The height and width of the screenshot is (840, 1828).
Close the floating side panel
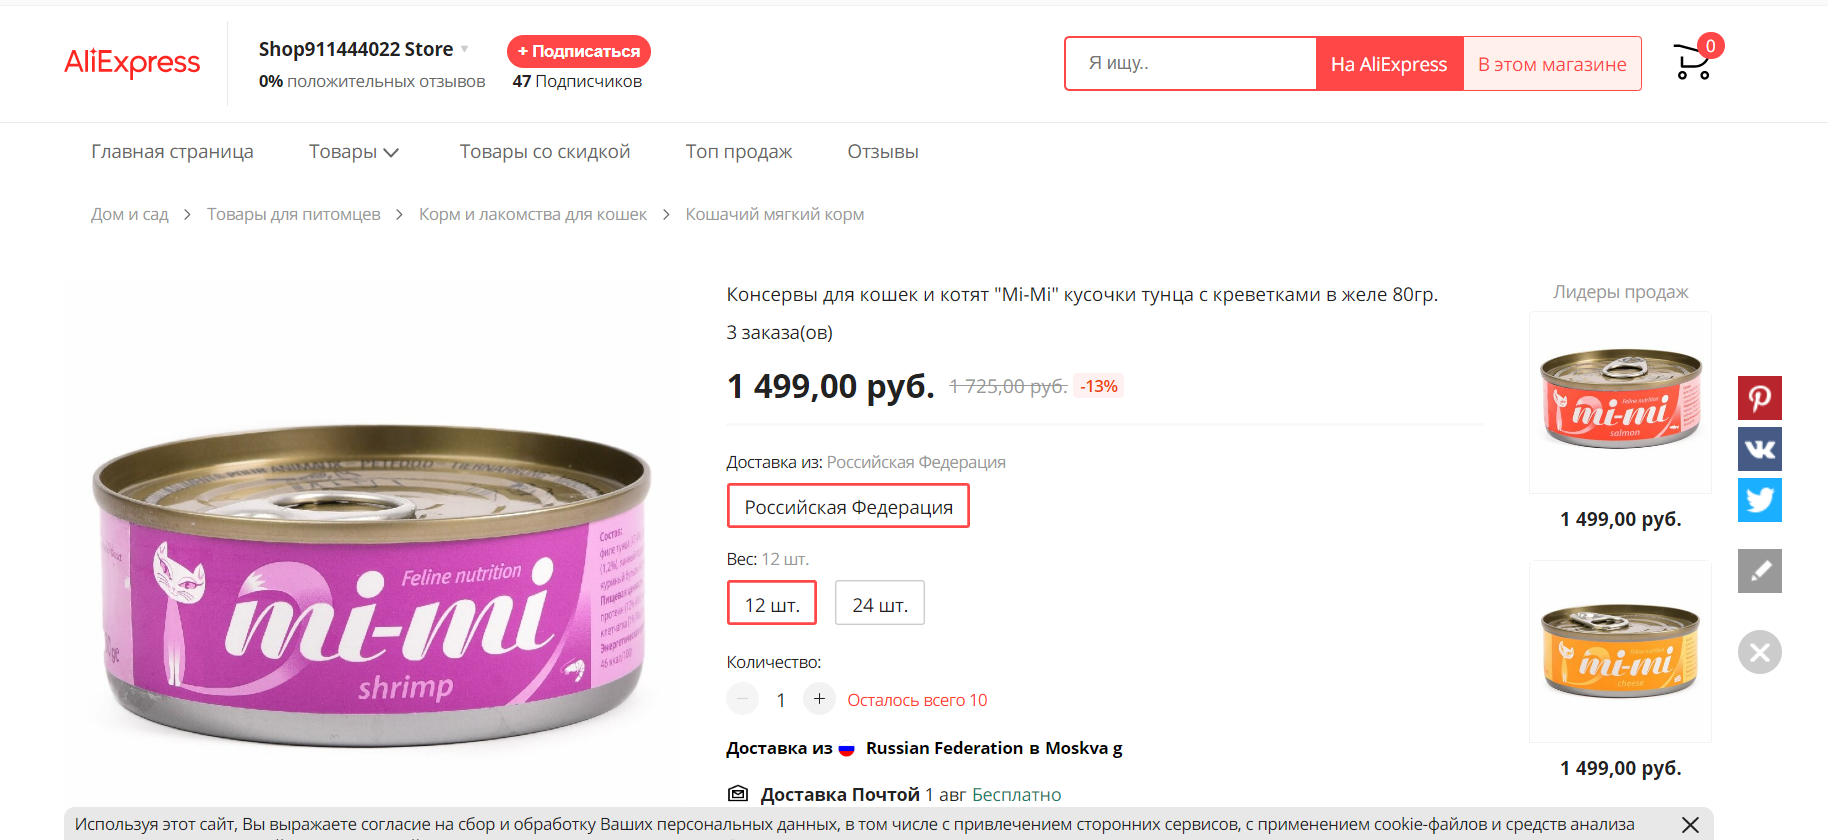(1760, 652)
